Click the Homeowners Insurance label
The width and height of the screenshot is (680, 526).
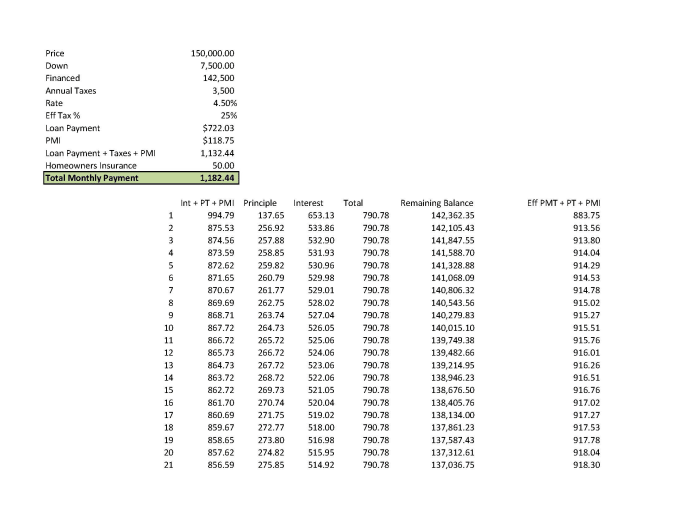[91, 166]
